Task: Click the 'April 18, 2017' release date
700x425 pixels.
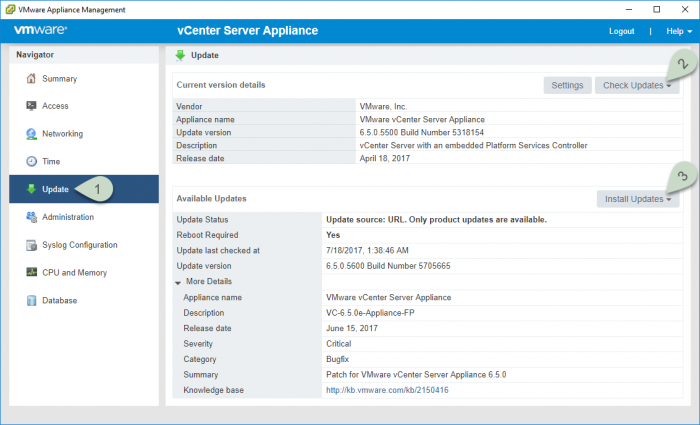Action: click(385, 158)
